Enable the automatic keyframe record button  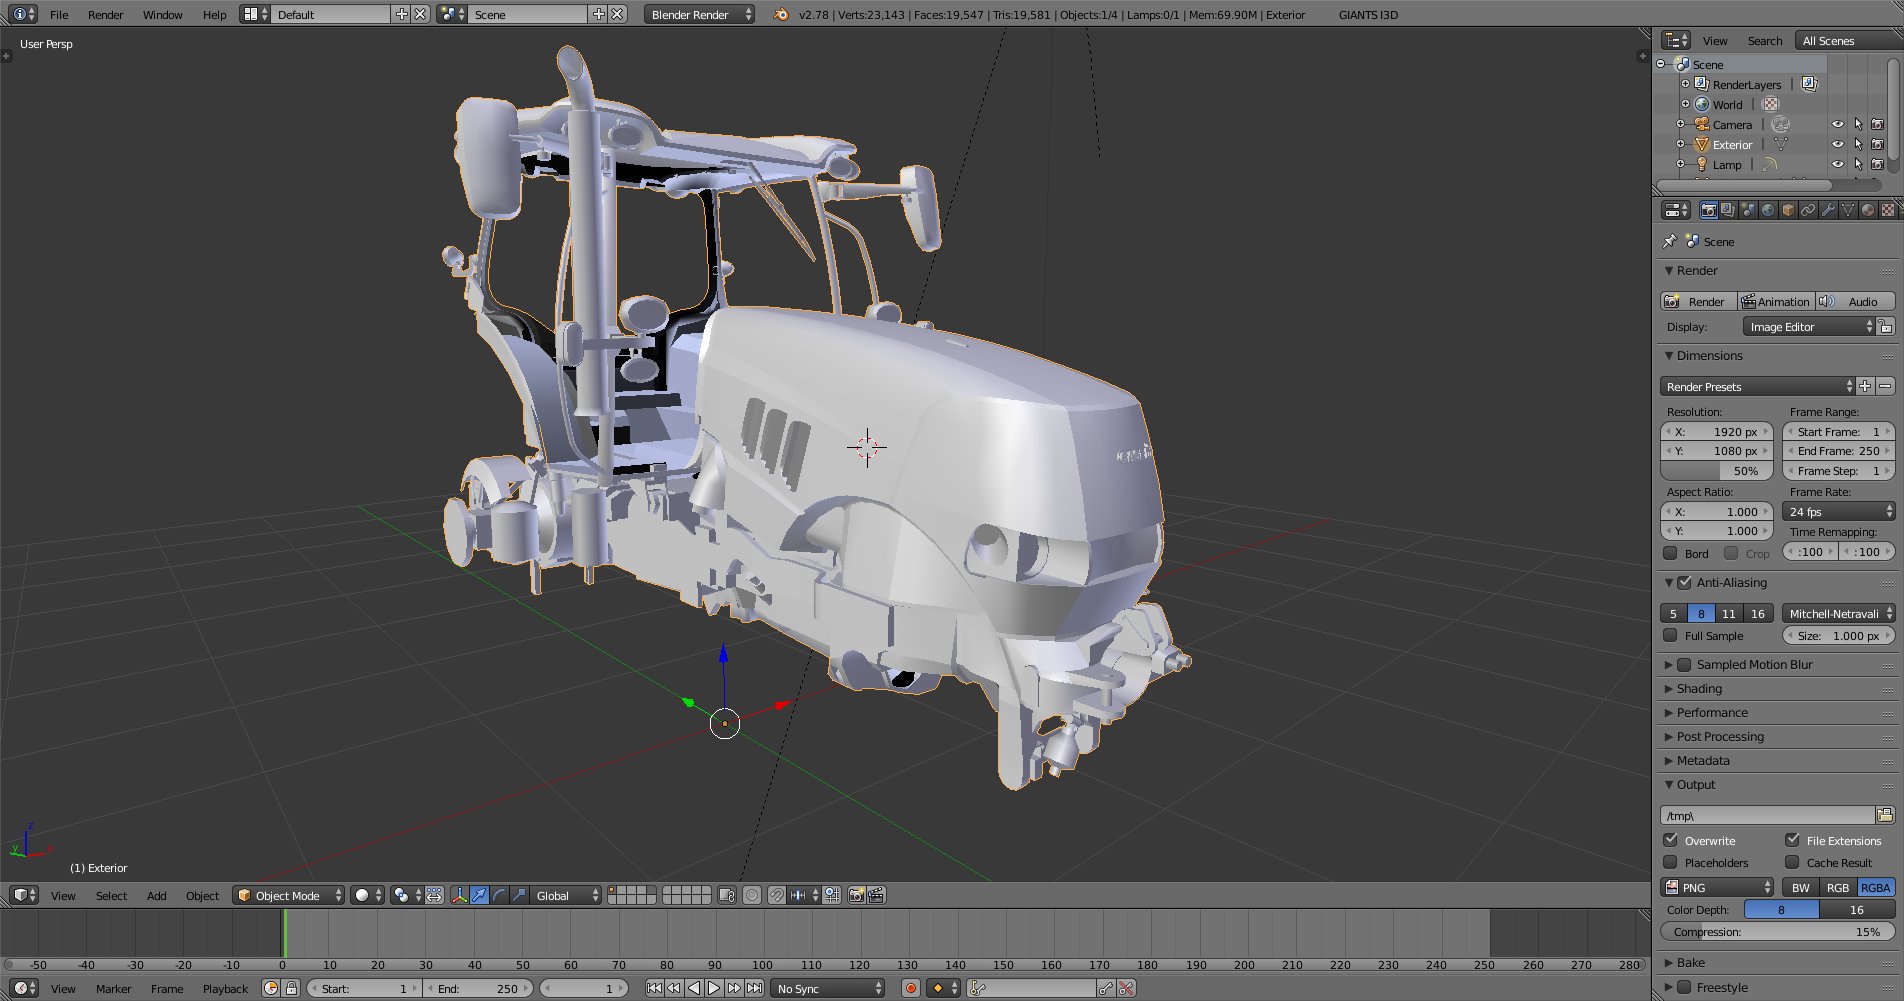pos(910,988)
